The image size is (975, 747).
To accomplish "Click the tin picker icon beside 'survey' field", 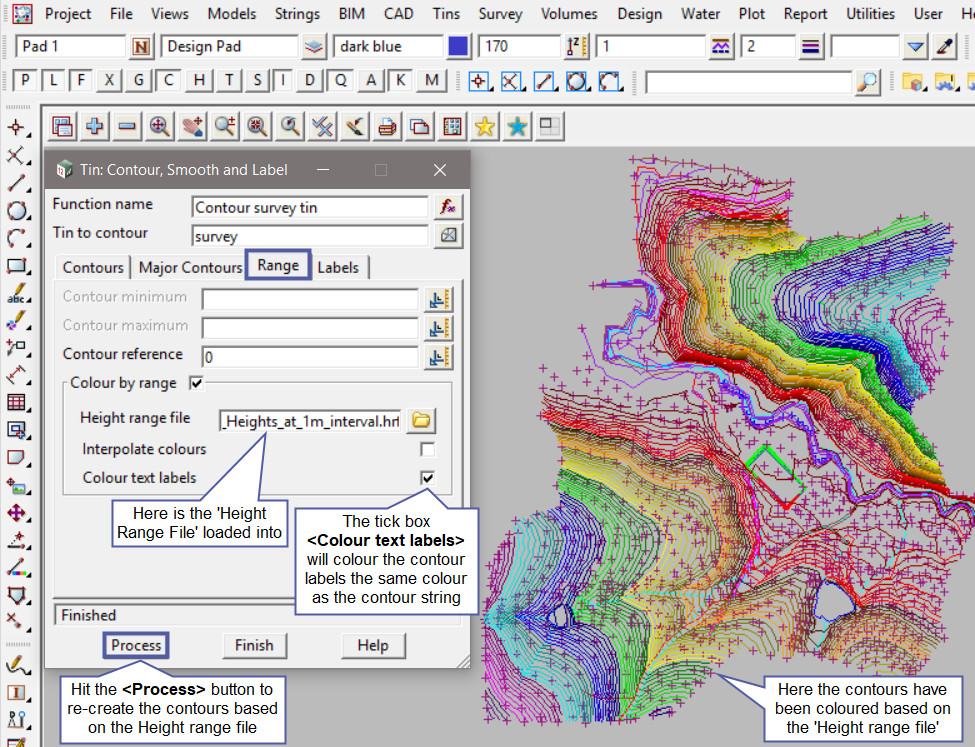I will [x=447, y=236].
